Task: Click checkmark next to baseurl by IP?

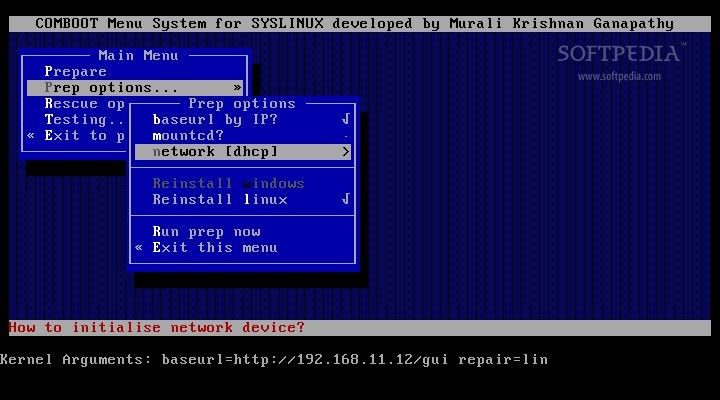Action: 346,119
